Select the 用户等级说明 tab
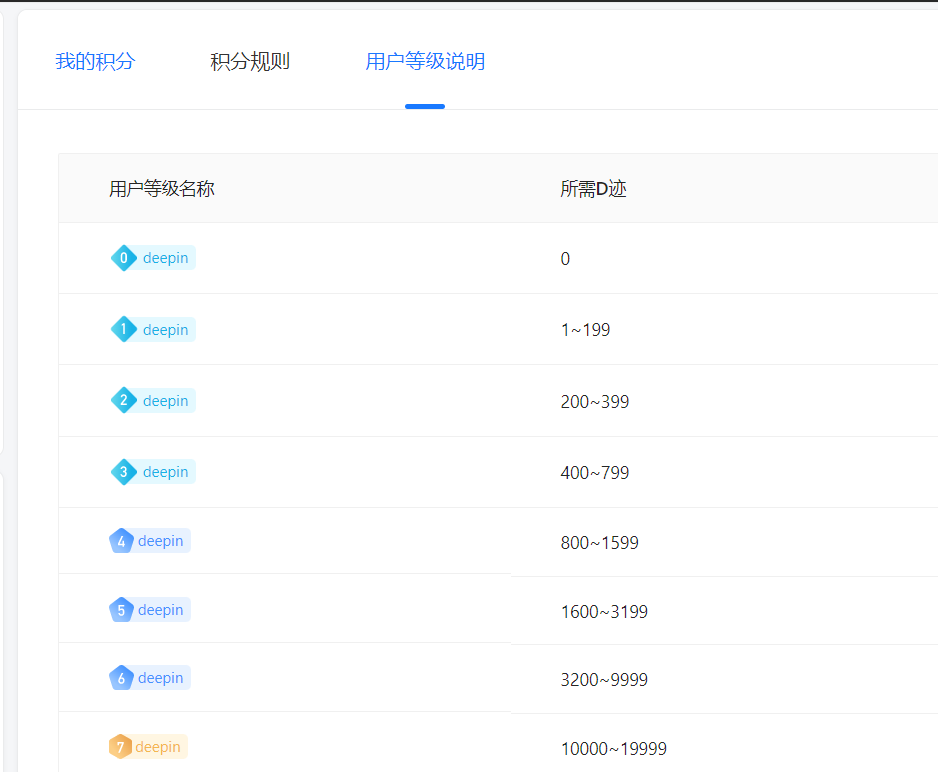 [425, 62]
